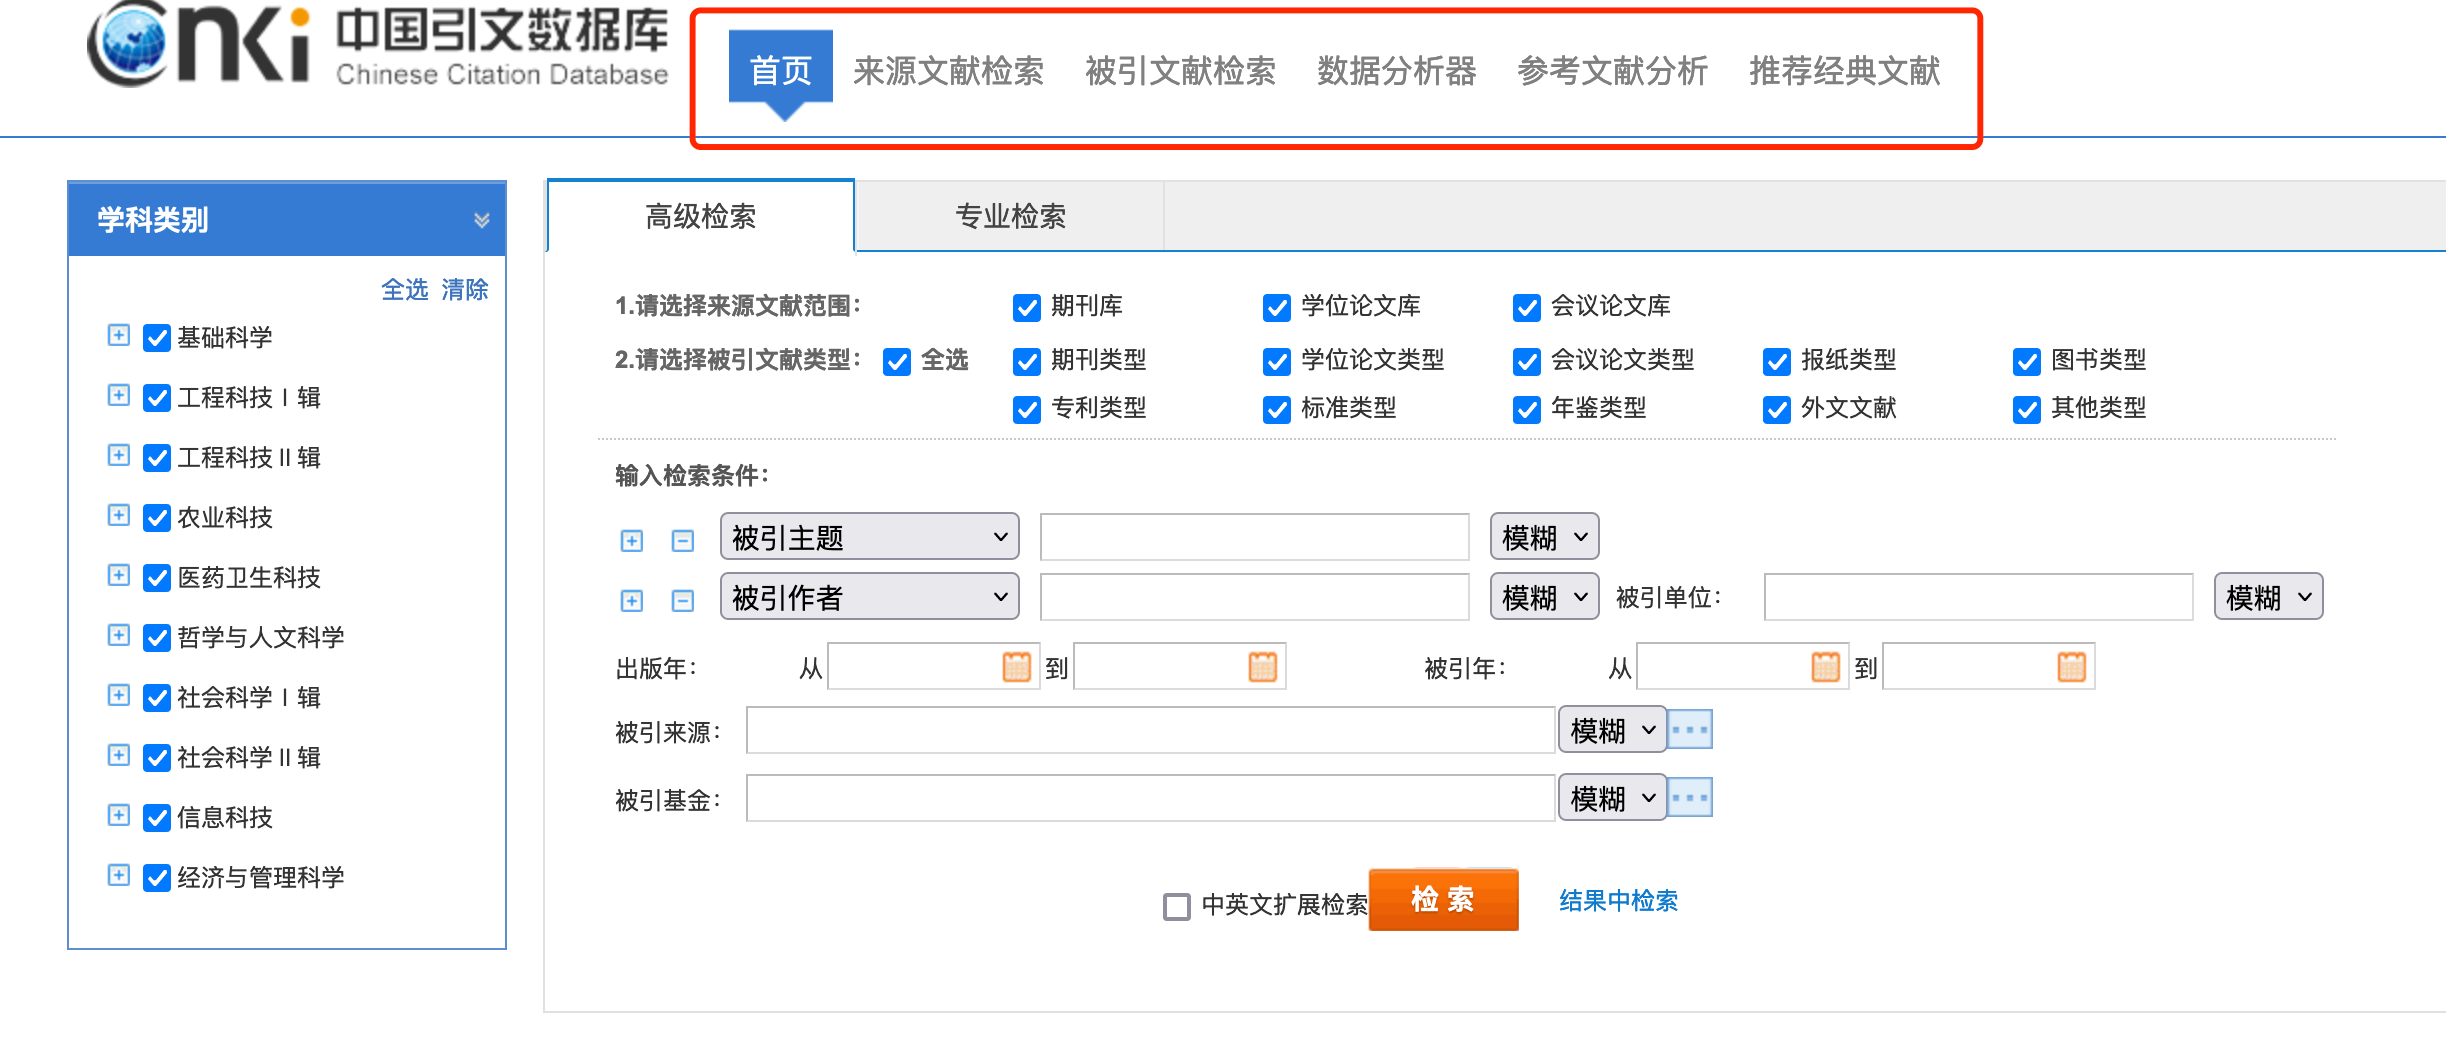Screen dimensions: 2446x1056
Task: Open 数据分析器 in top navigation
Action: point(1396,71)
